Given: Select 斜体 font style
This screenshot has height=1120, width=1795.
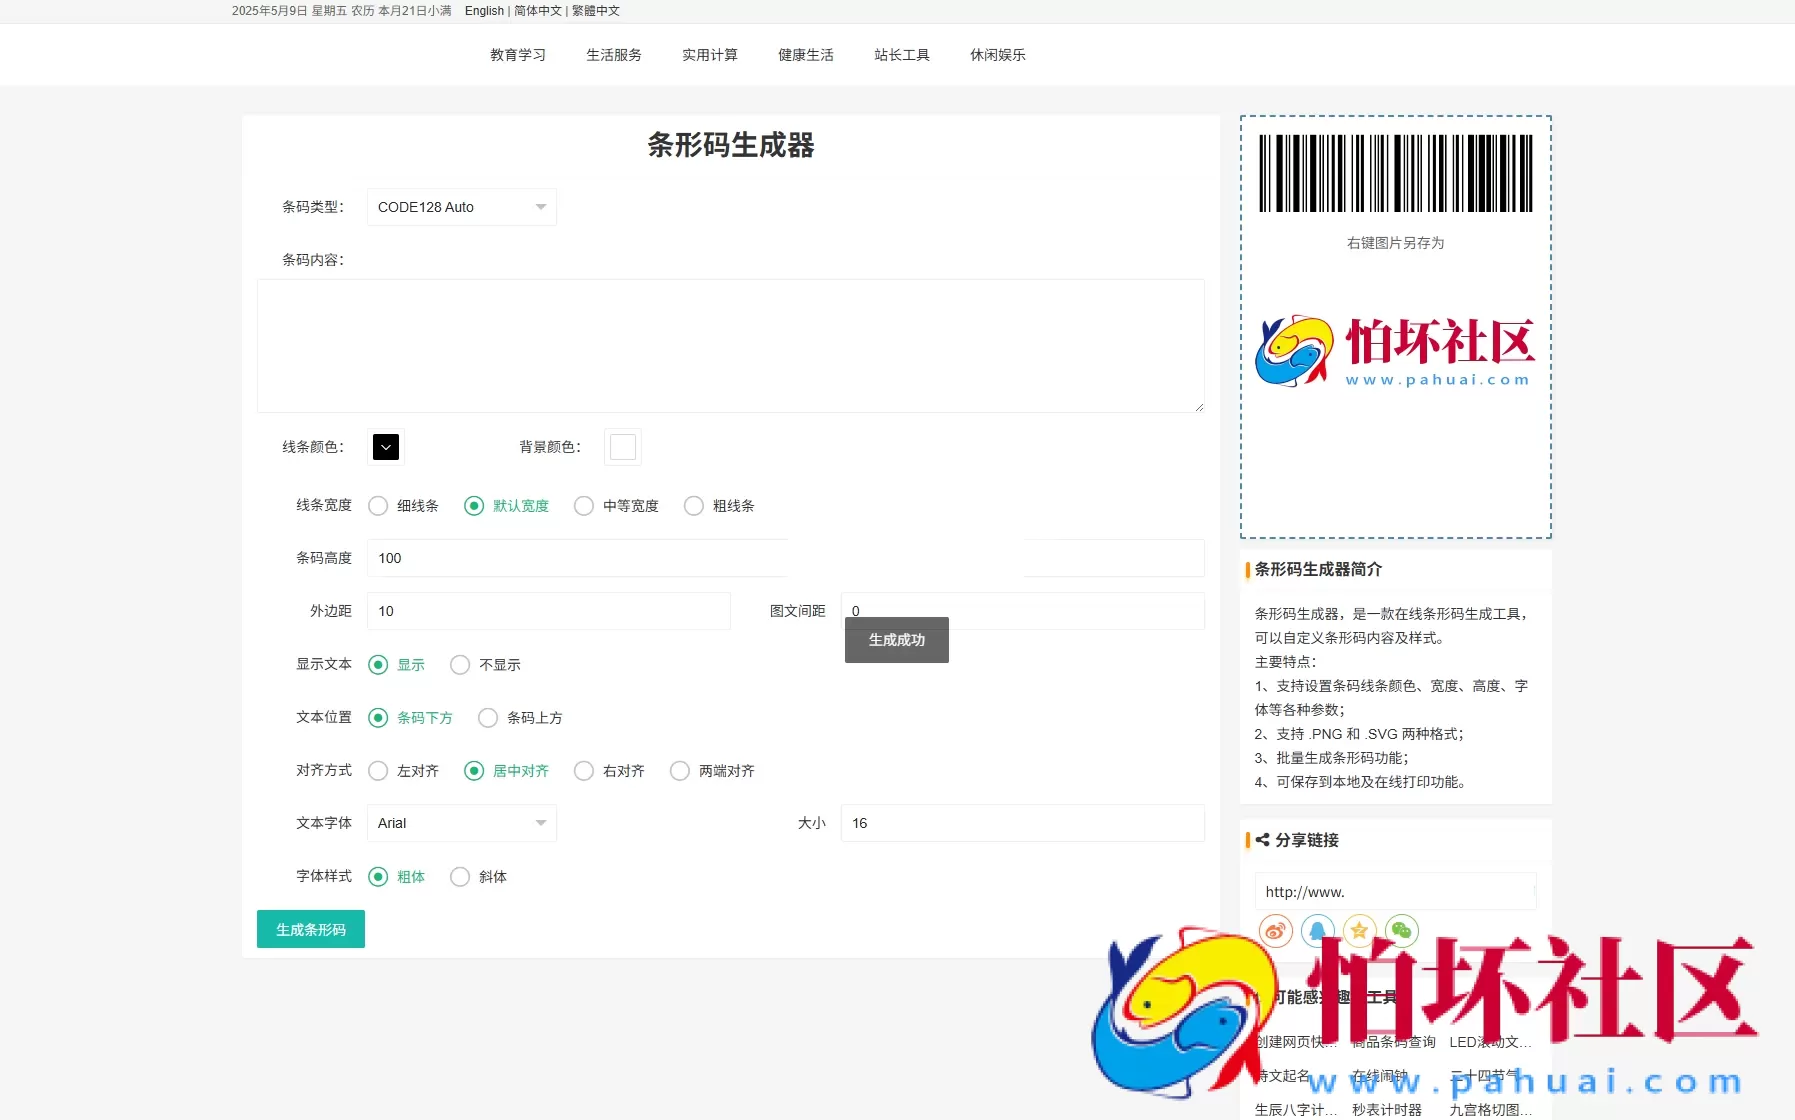Looking at the screenshot, I should (461, 877).
